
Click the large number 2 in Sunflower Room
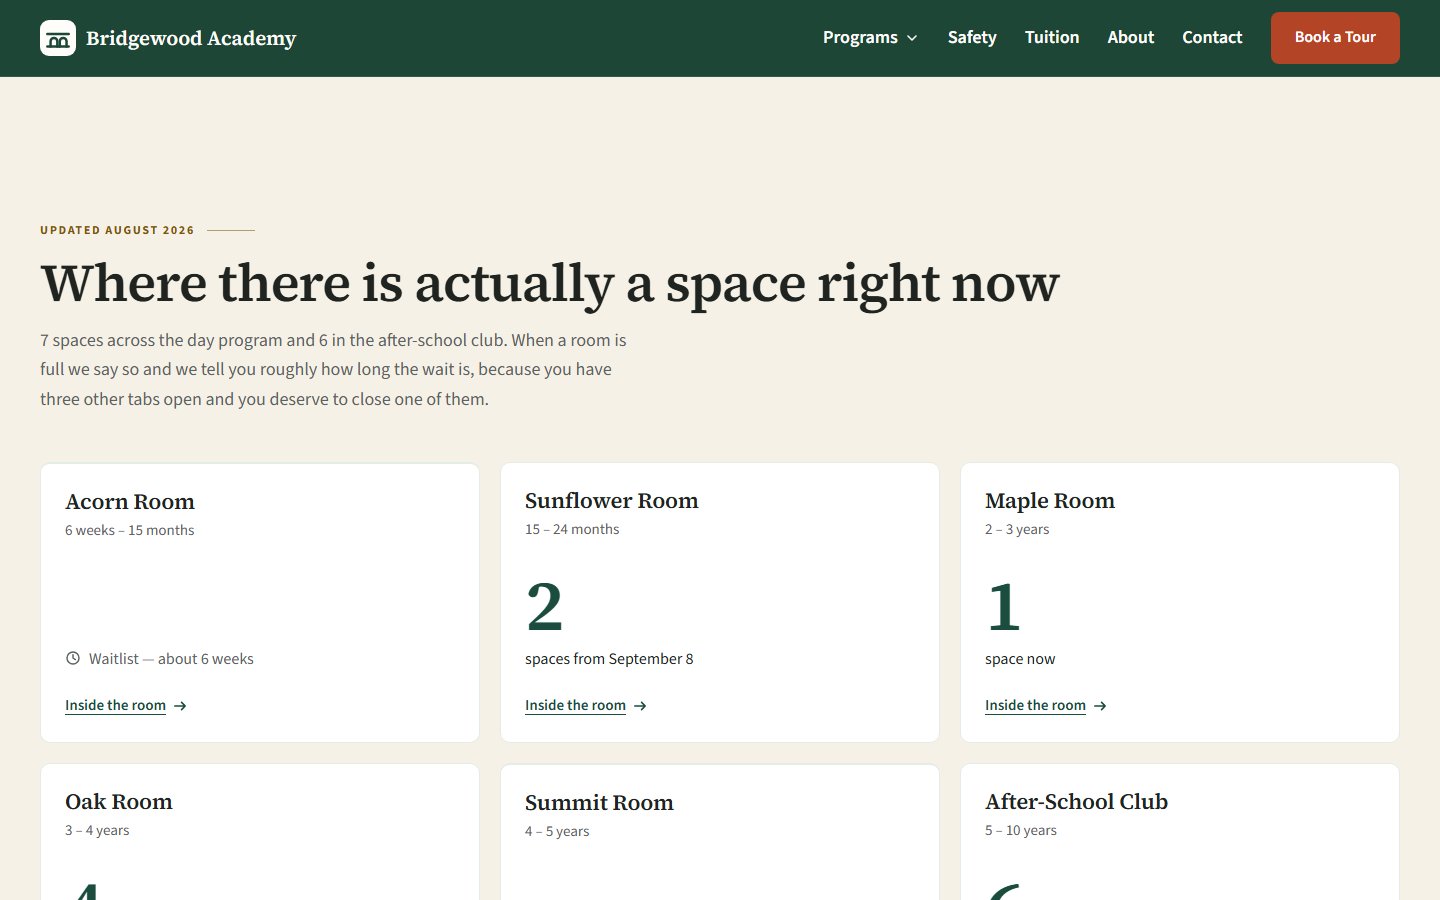coord(545,607)
